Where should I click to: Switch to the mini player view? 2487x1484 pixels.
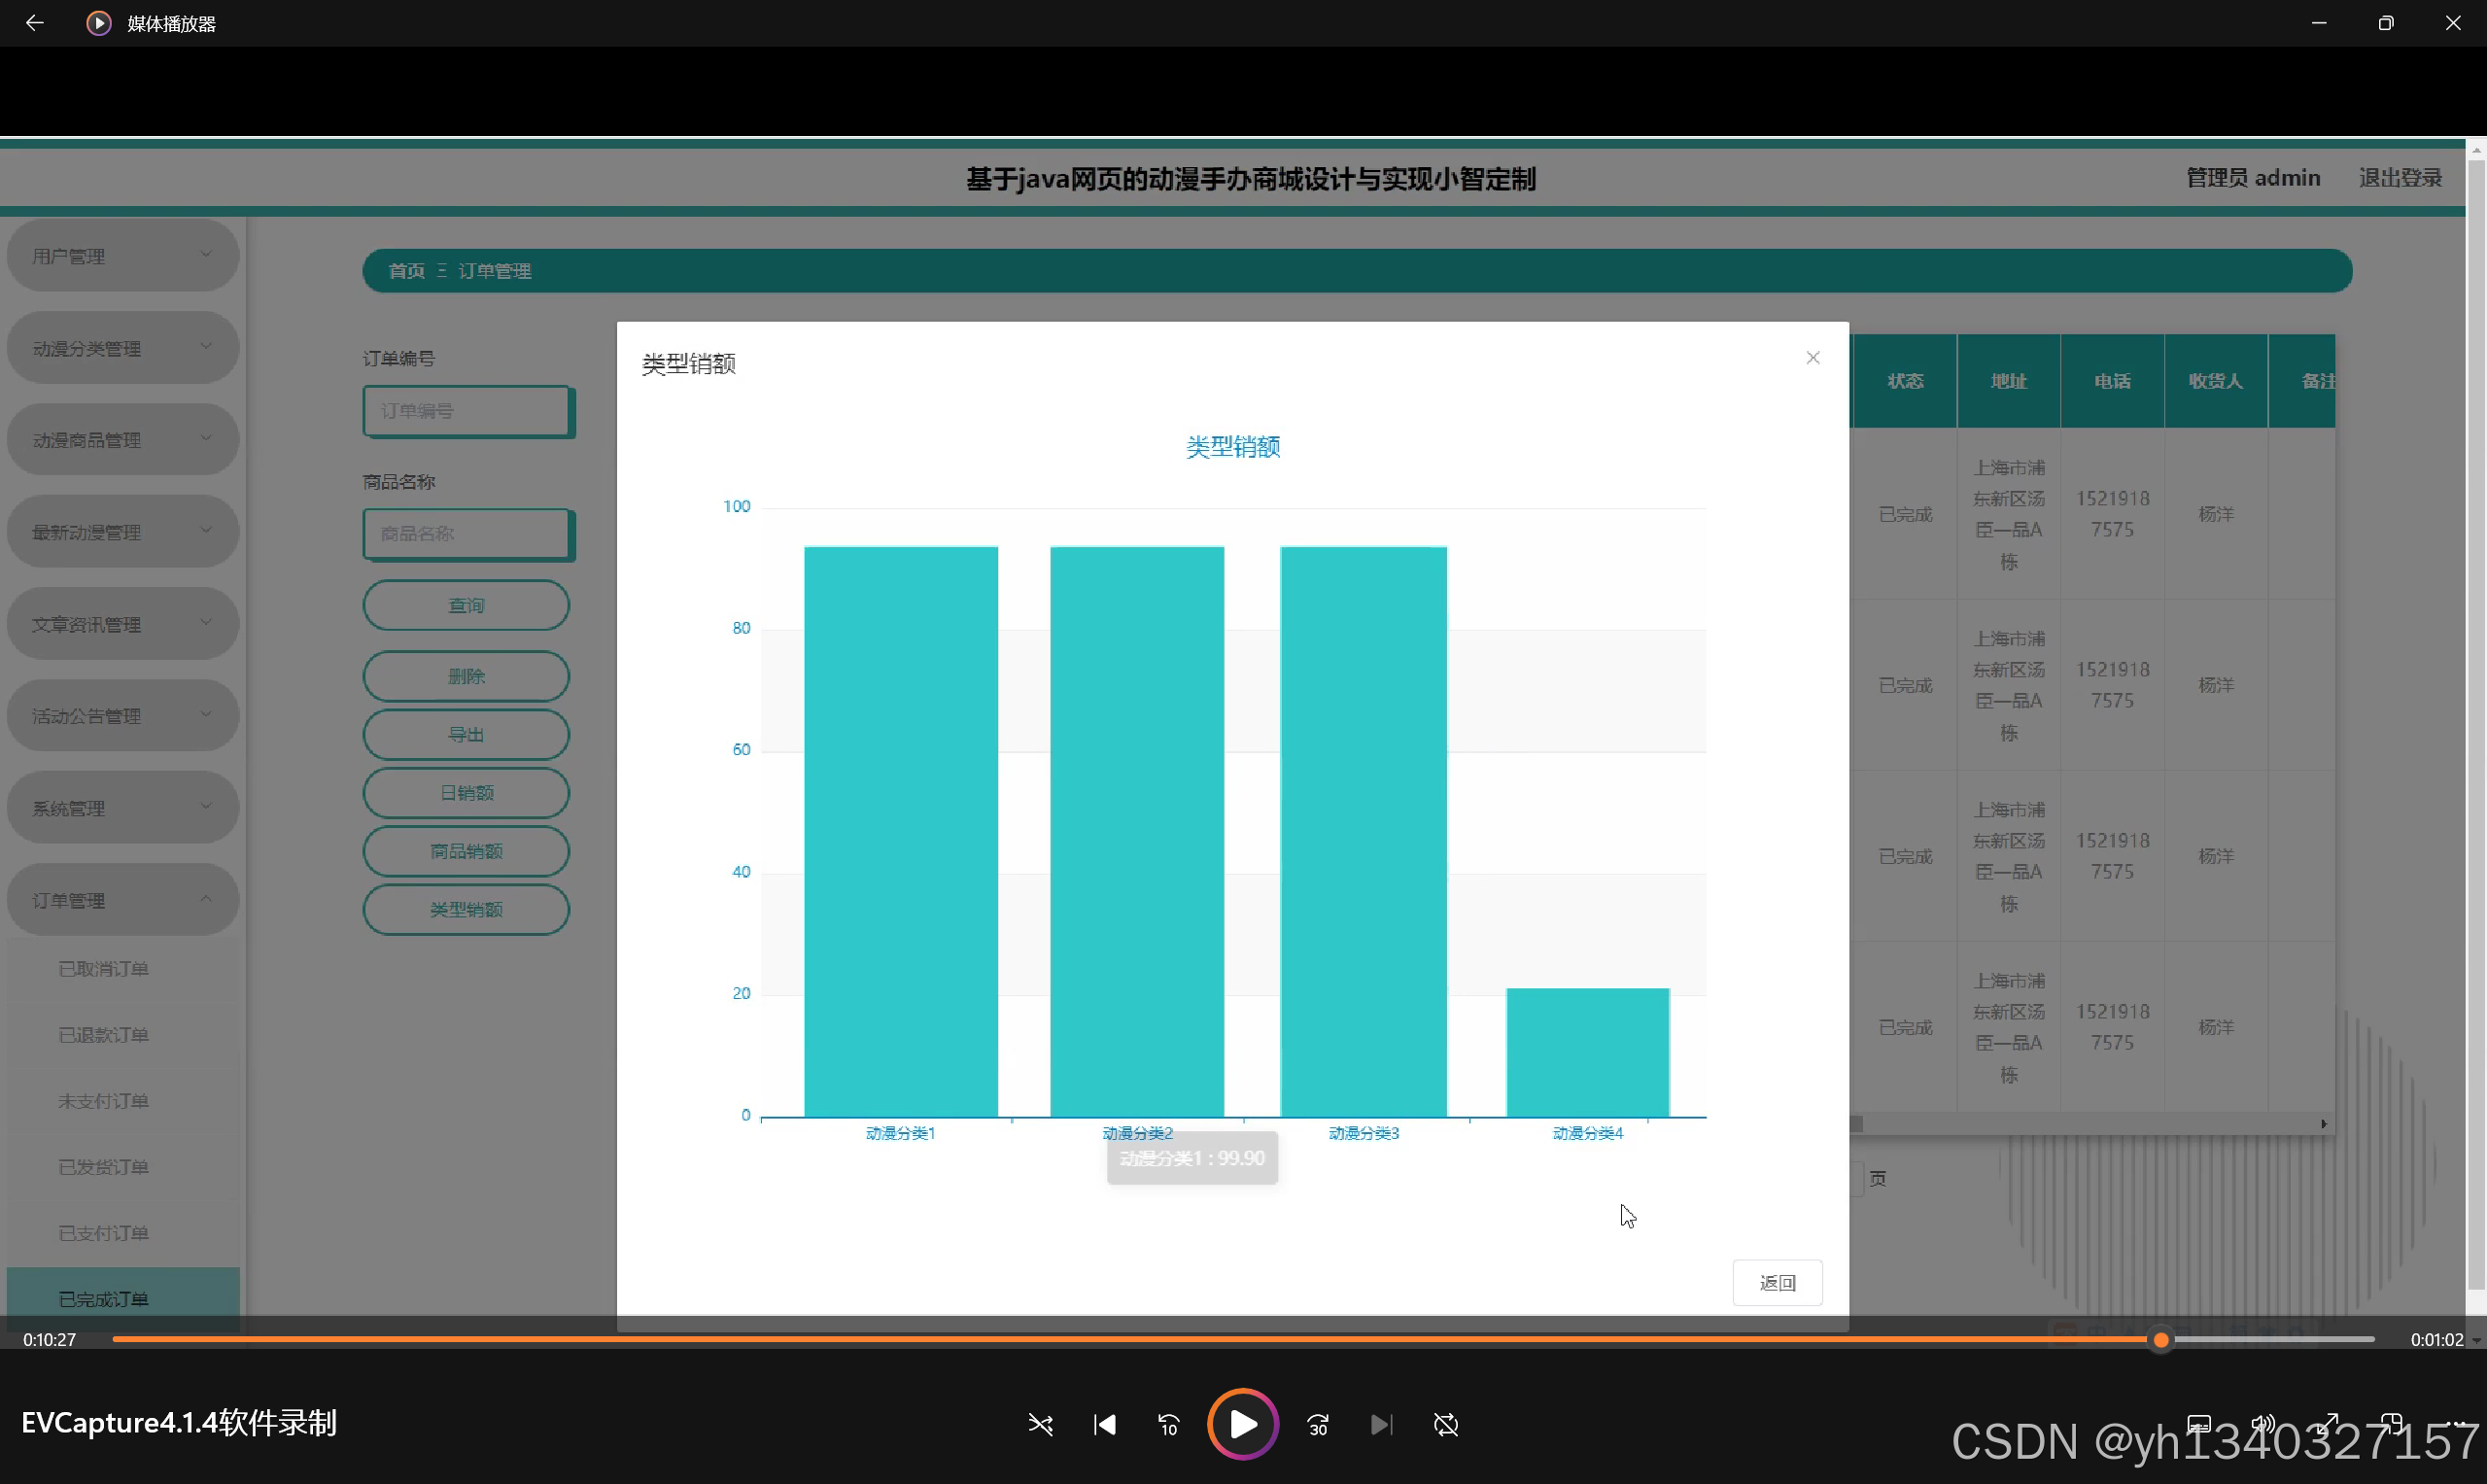[2392, 1423]
